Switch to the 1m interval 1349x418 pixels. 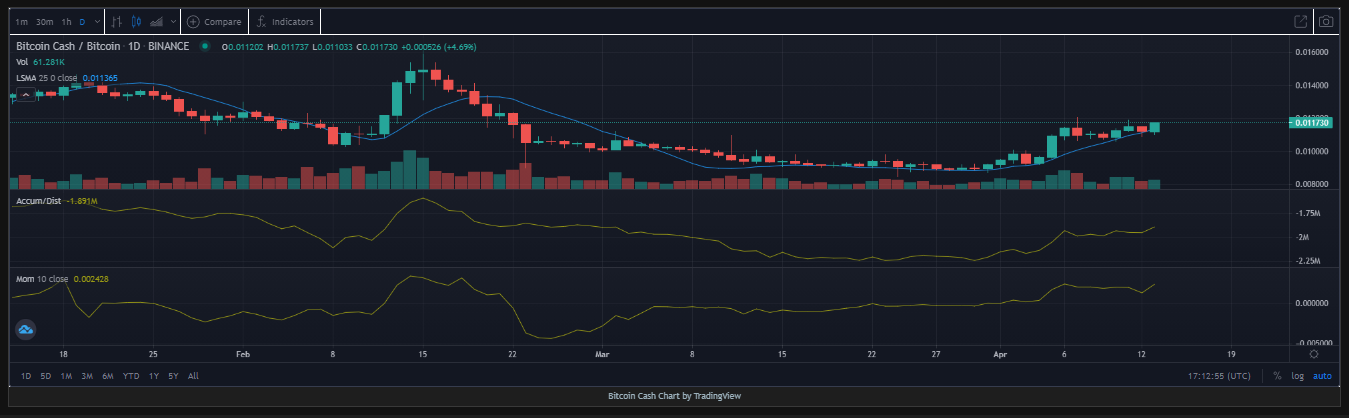click(x=22, y=21)
